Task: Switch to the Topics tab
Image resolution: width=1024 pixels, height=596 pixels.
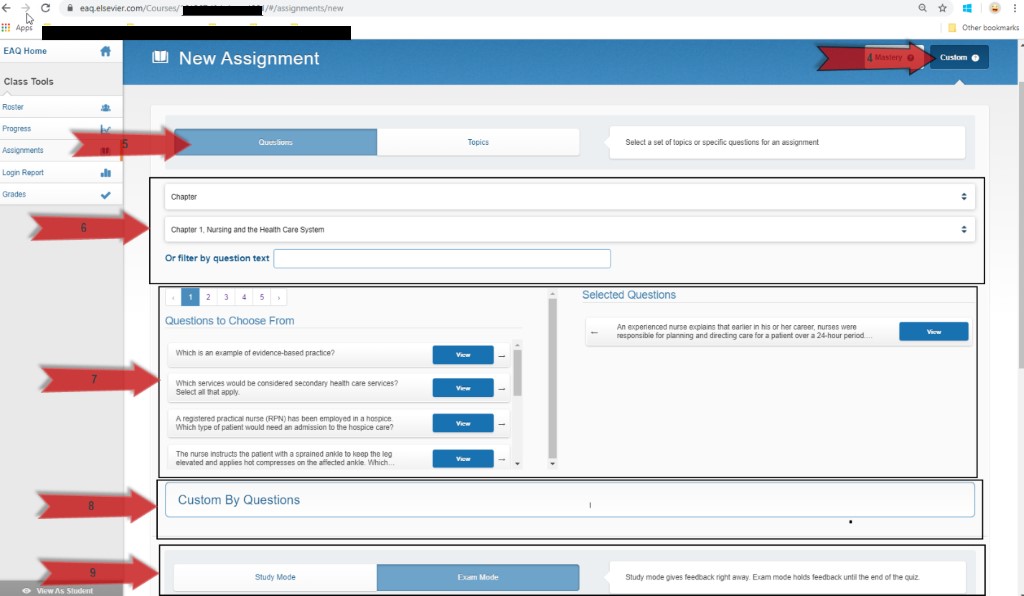Action: pos(478,142)
